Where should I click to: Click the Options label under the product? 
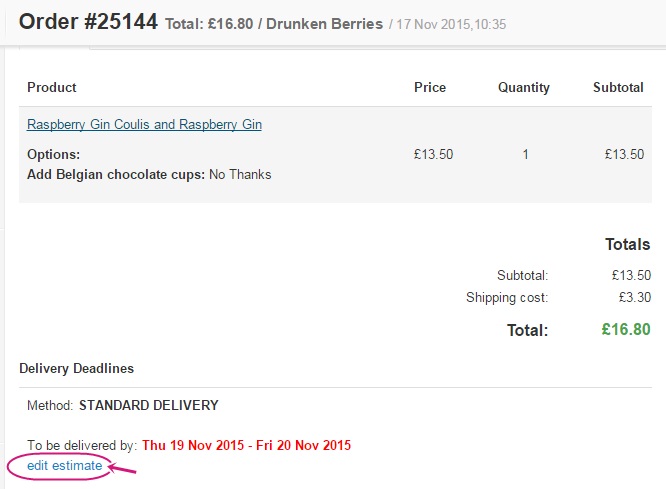53,155
